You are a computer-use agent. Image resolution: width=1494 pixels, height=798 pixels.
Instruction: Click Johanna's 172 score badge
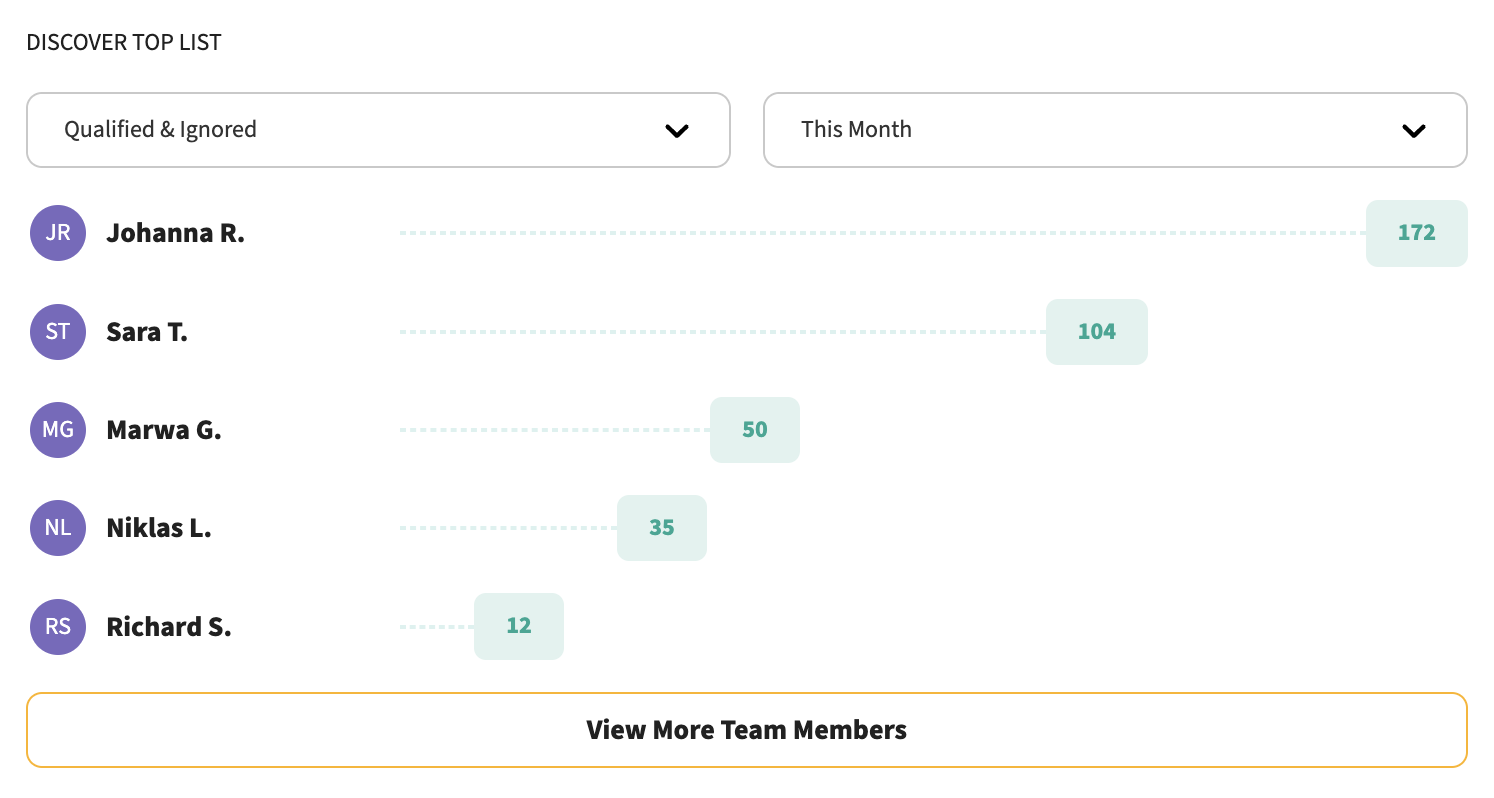pos(1416,233)
